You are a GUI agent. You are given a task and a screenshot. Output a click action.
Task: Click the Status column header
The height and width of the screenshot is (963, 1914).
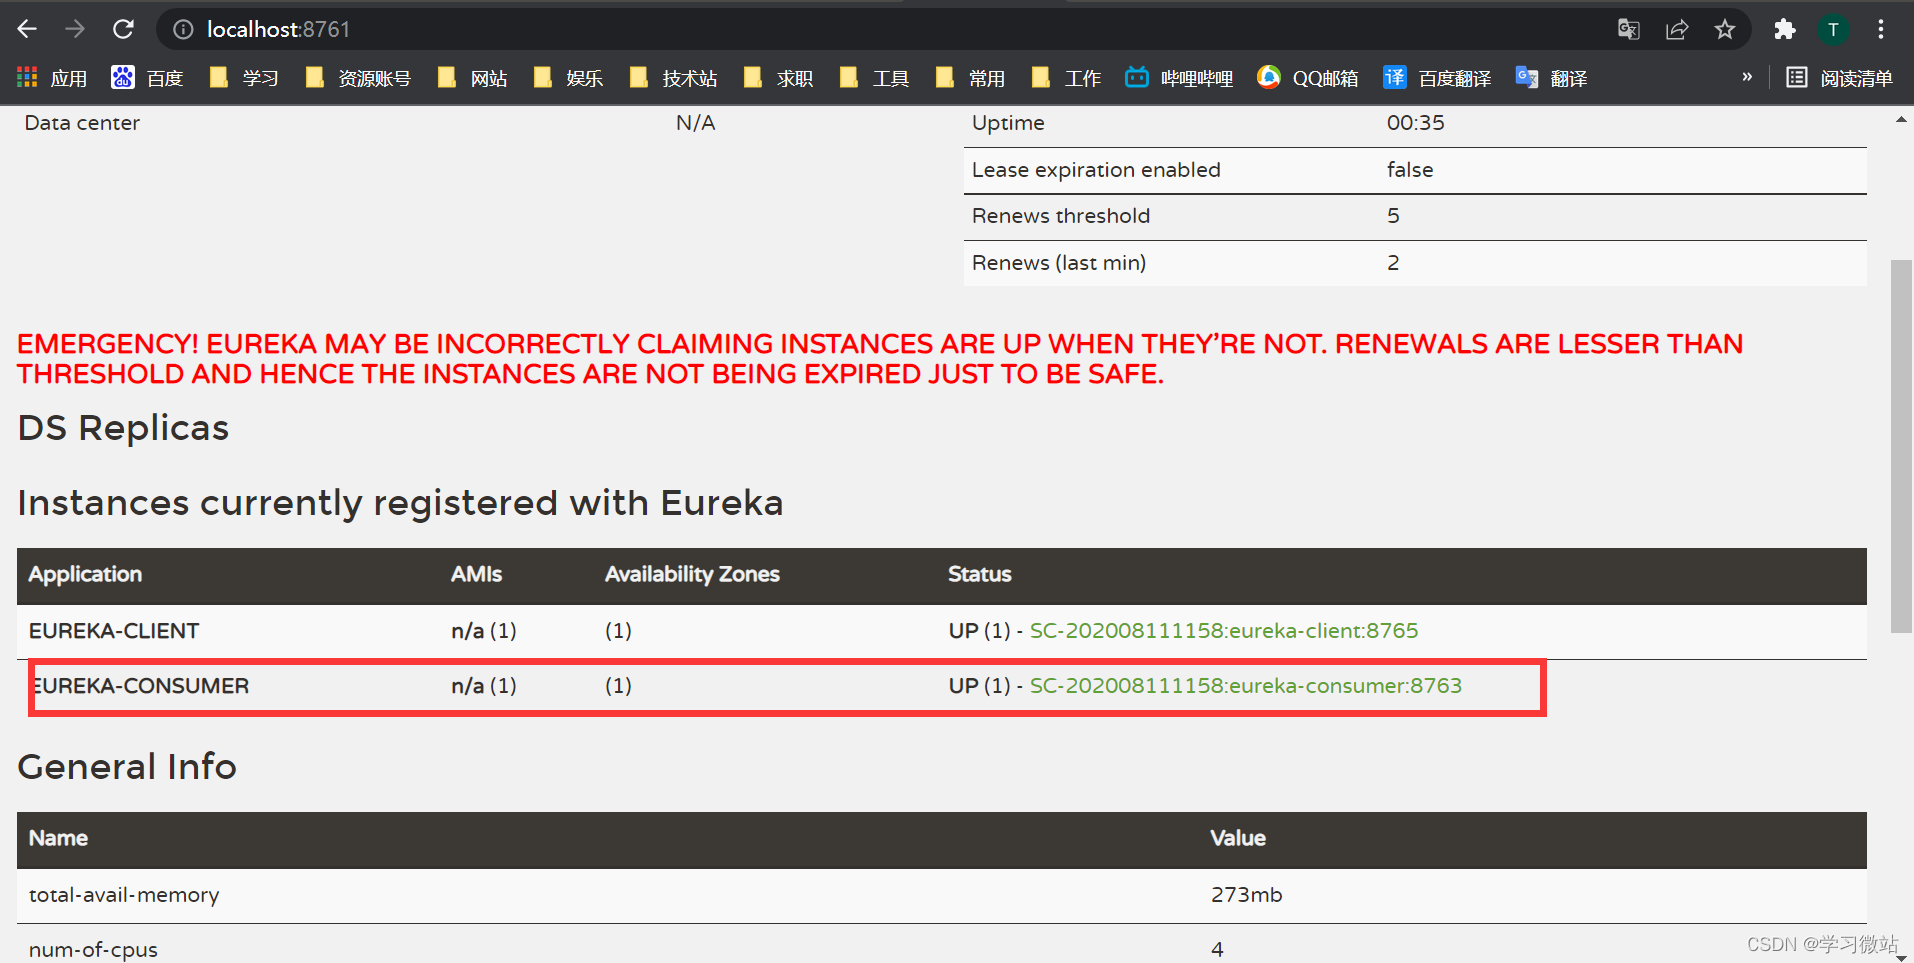980,574
